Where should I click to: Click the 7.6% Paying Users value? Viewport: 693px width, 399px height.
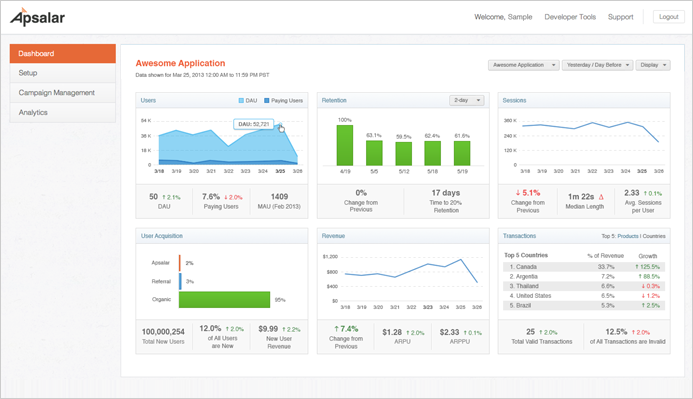[211, 197]
